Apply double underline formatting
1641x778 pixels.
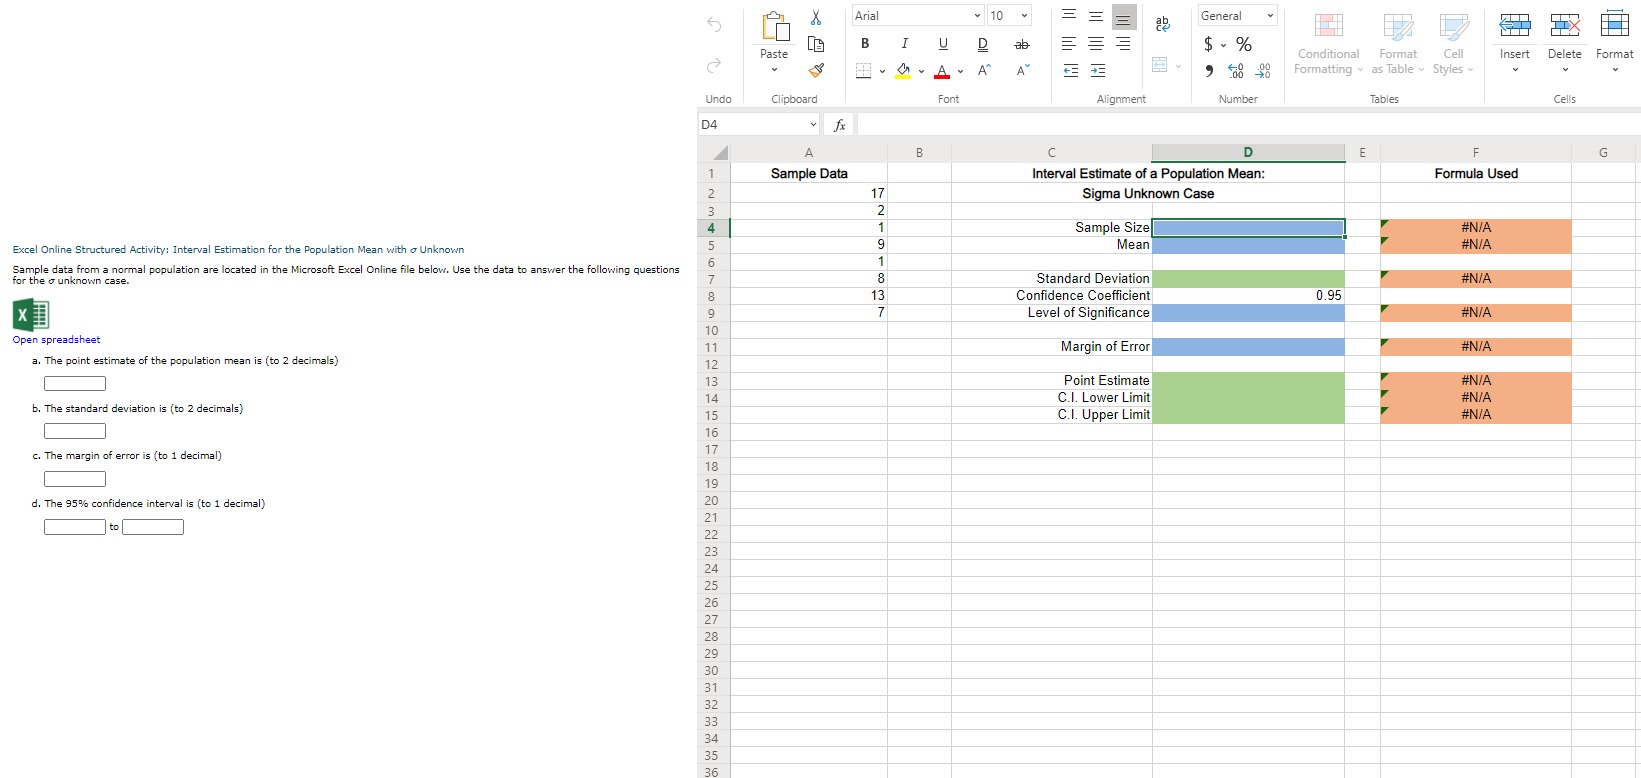982,44
